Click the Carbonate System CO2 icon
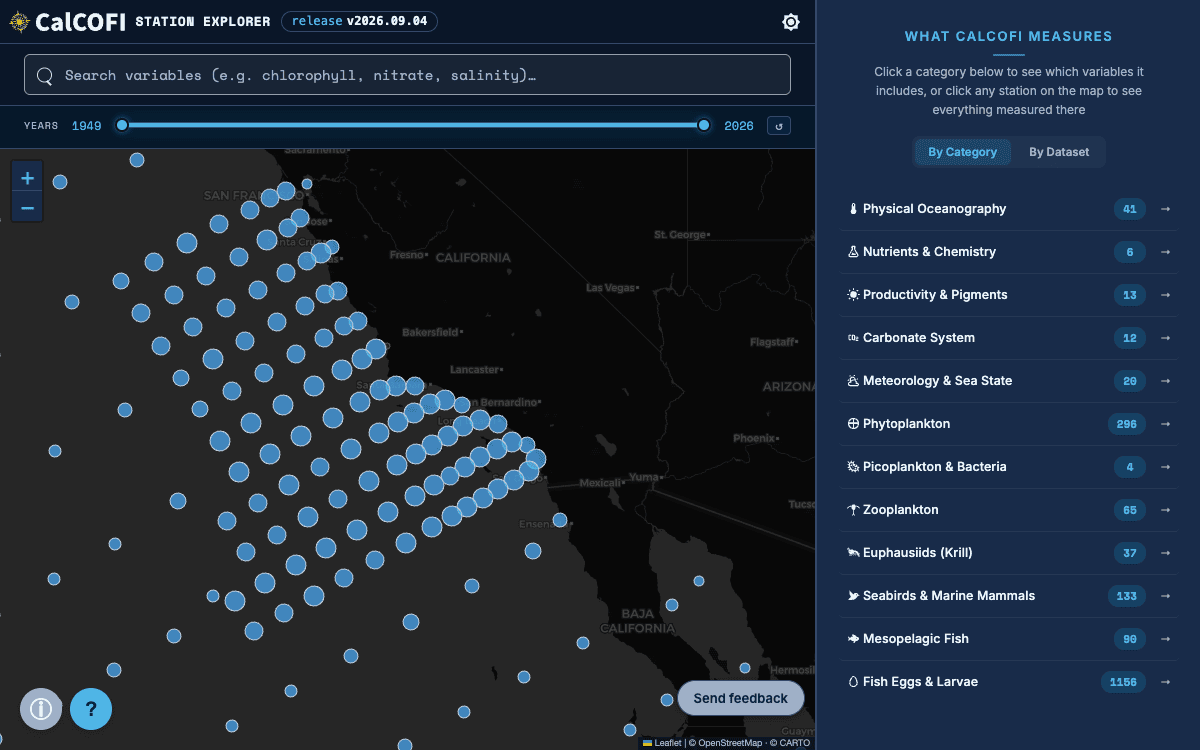Image resolution: width=1200 pixels, height=750 pixels. tap(853, 338)
